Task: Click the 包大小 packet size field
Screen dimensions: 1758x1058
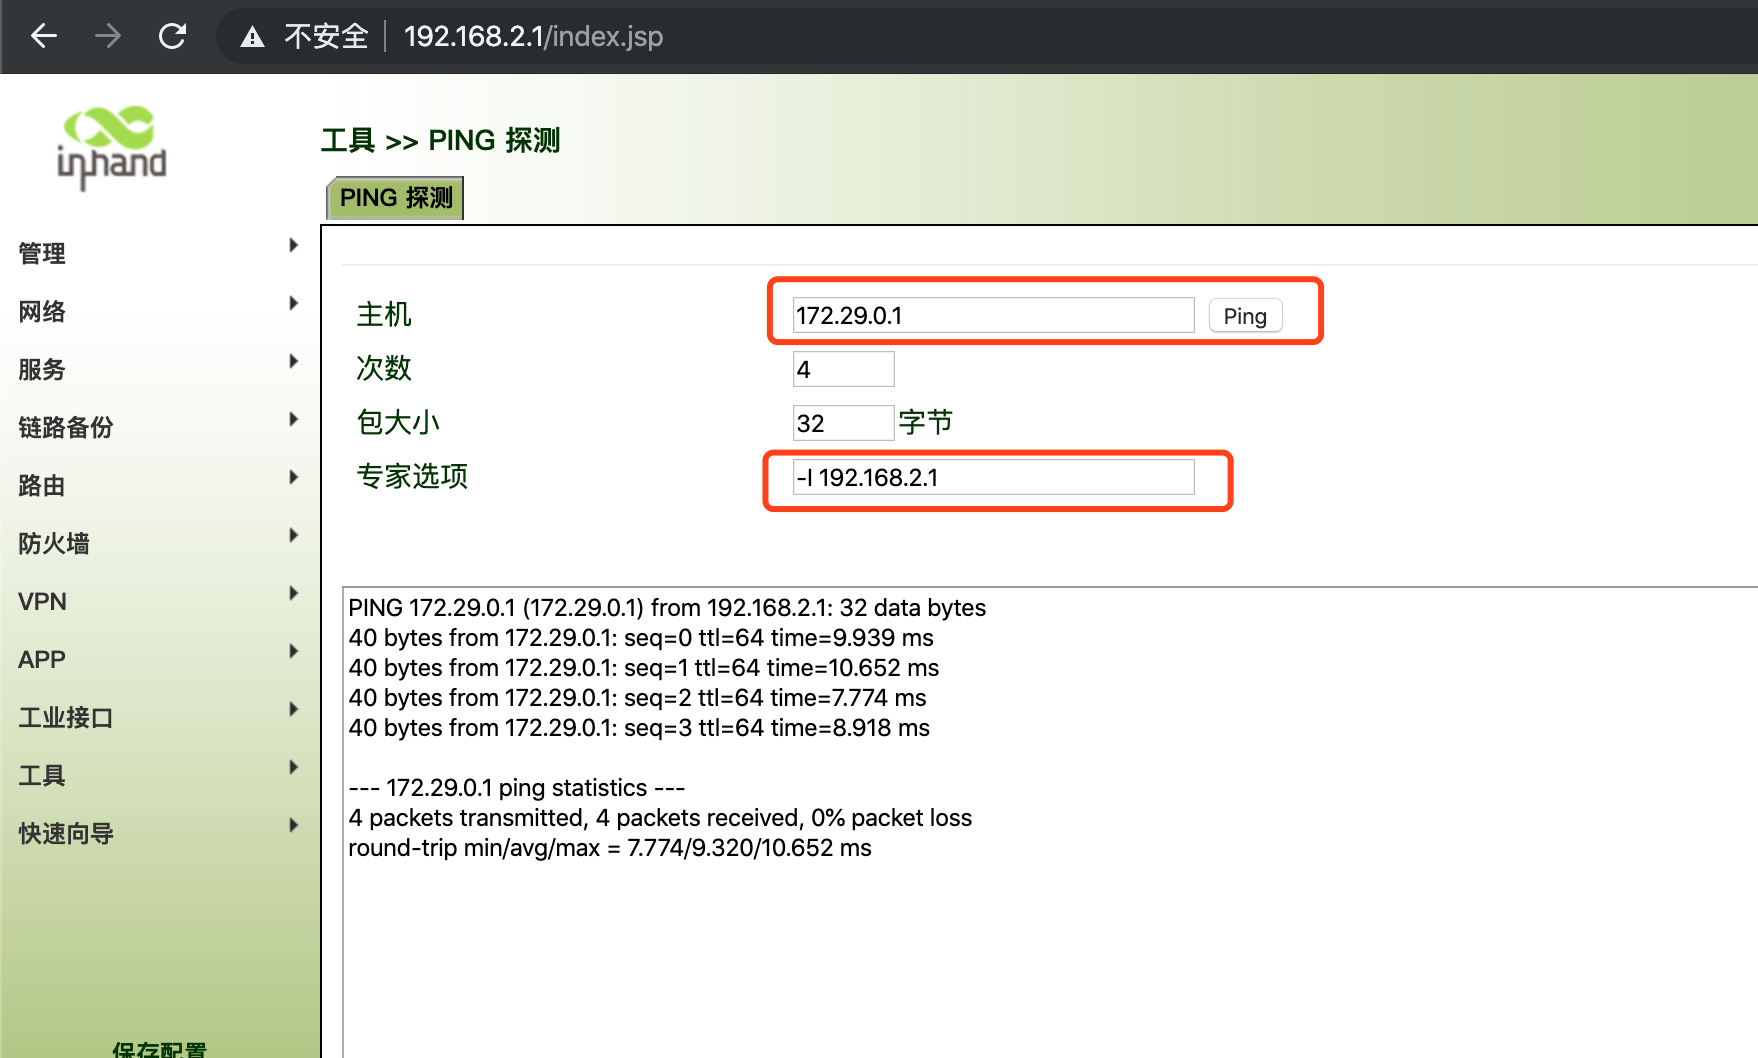Action: 843,424
